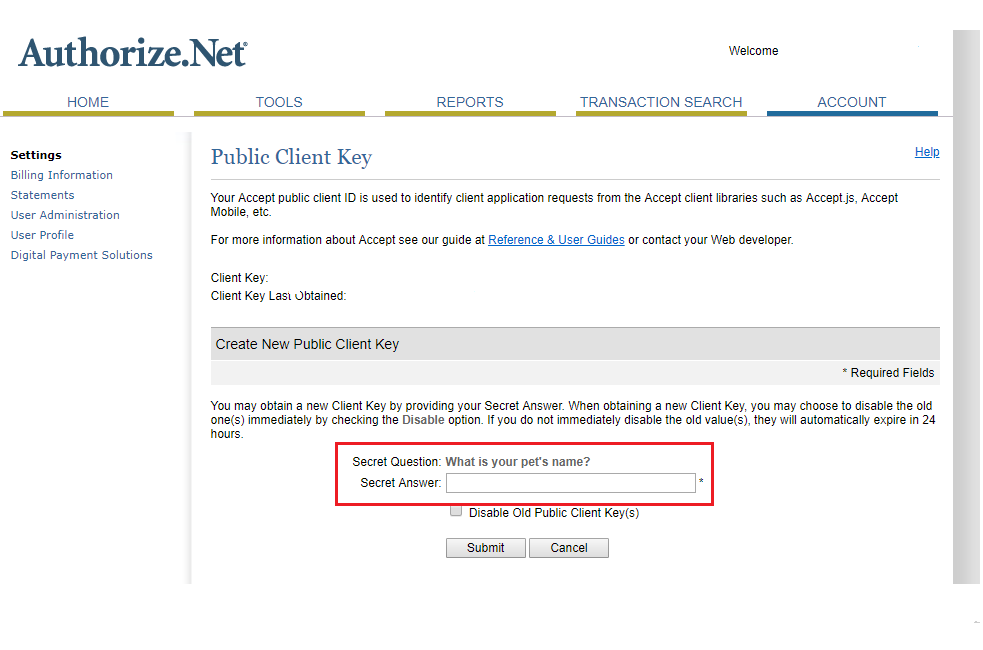The width and height of the screenshot is (983, 650).
Task: Open Digital Payment Solutions
Action: (81, 254)
